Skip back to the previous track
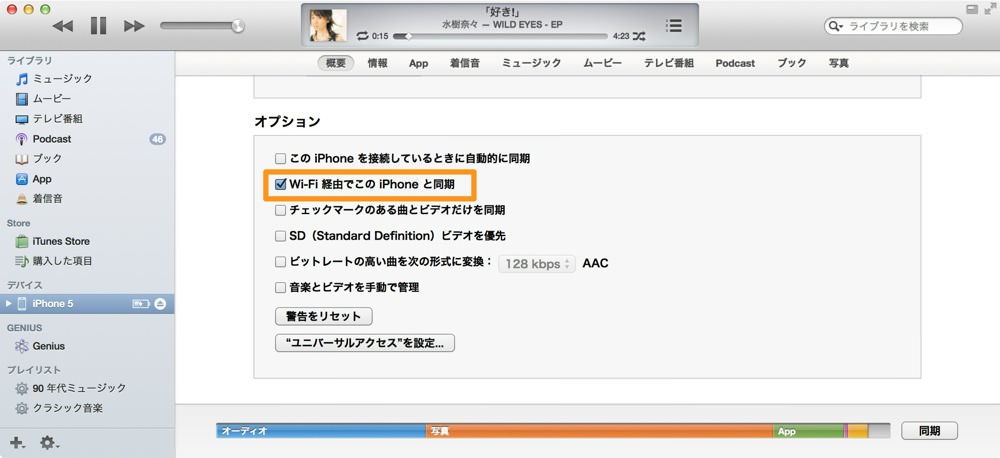The width and height of the screenshot is (1000, 458). click(x=62, y=26)
